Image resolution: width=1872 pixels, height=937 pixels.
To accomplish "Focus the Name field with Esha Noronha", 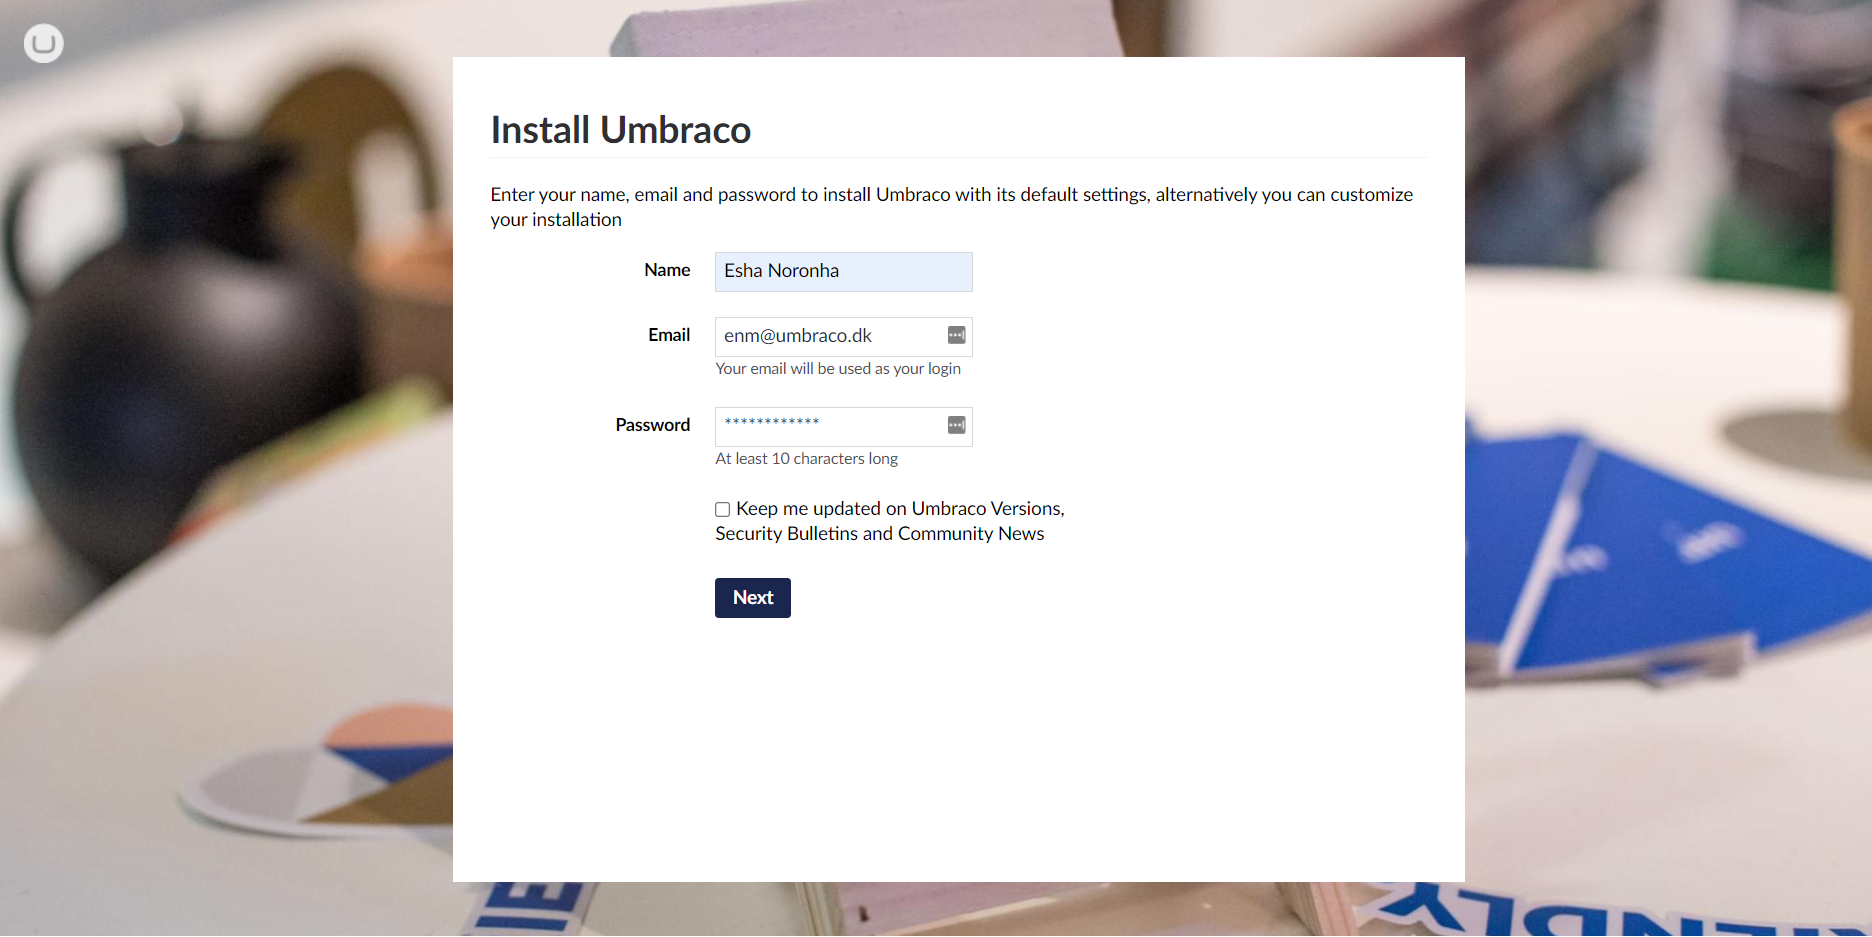I will (x=843, y=271).
